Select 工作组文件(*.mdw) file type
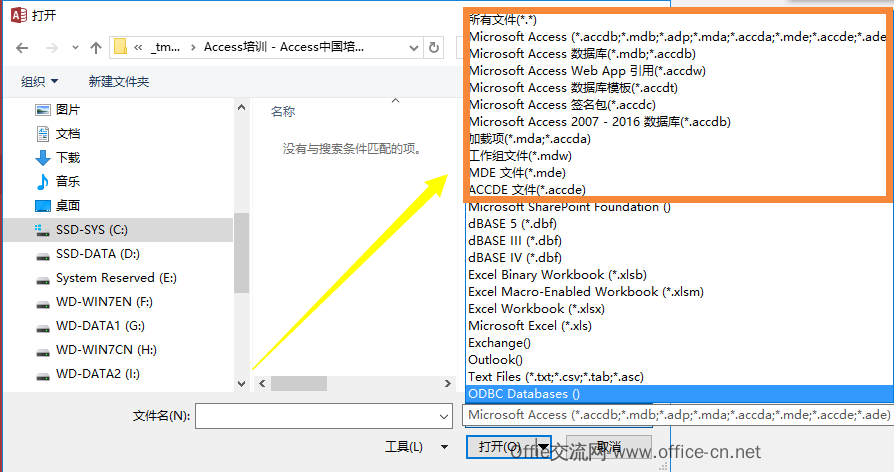 tap(680, 156)
